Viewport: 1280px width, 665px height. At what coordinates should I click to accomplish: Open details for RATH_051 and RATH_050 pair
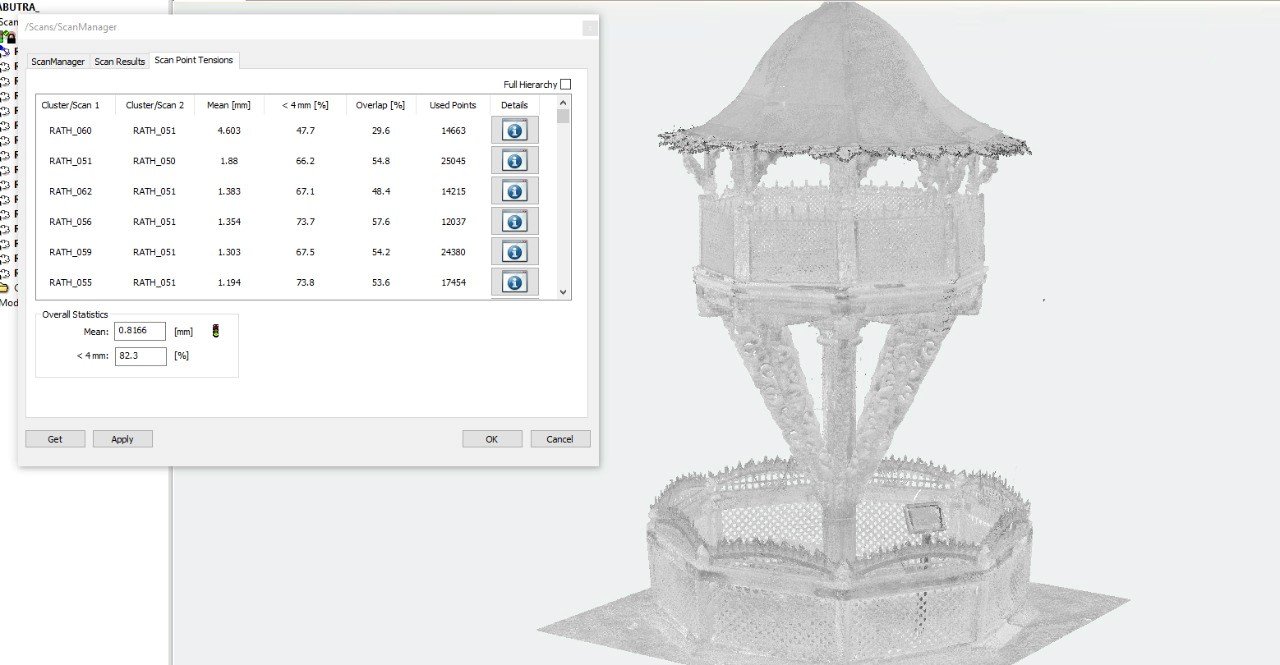tap(514, 161)
